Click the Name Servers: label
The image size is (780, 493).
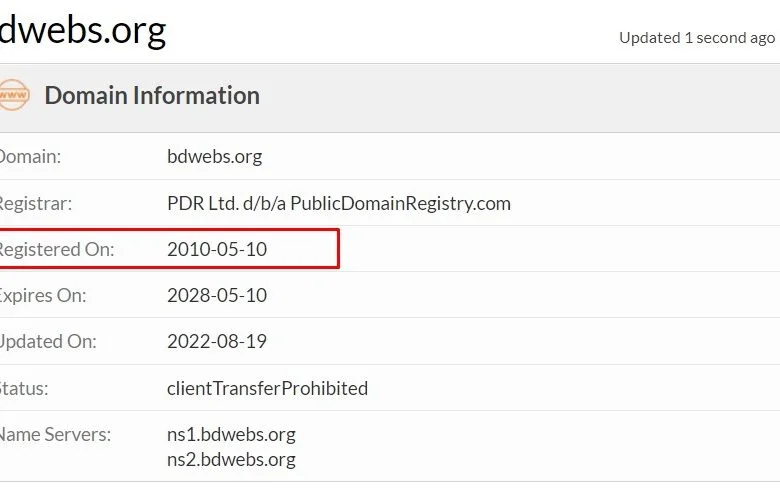(x=55, y=435)
